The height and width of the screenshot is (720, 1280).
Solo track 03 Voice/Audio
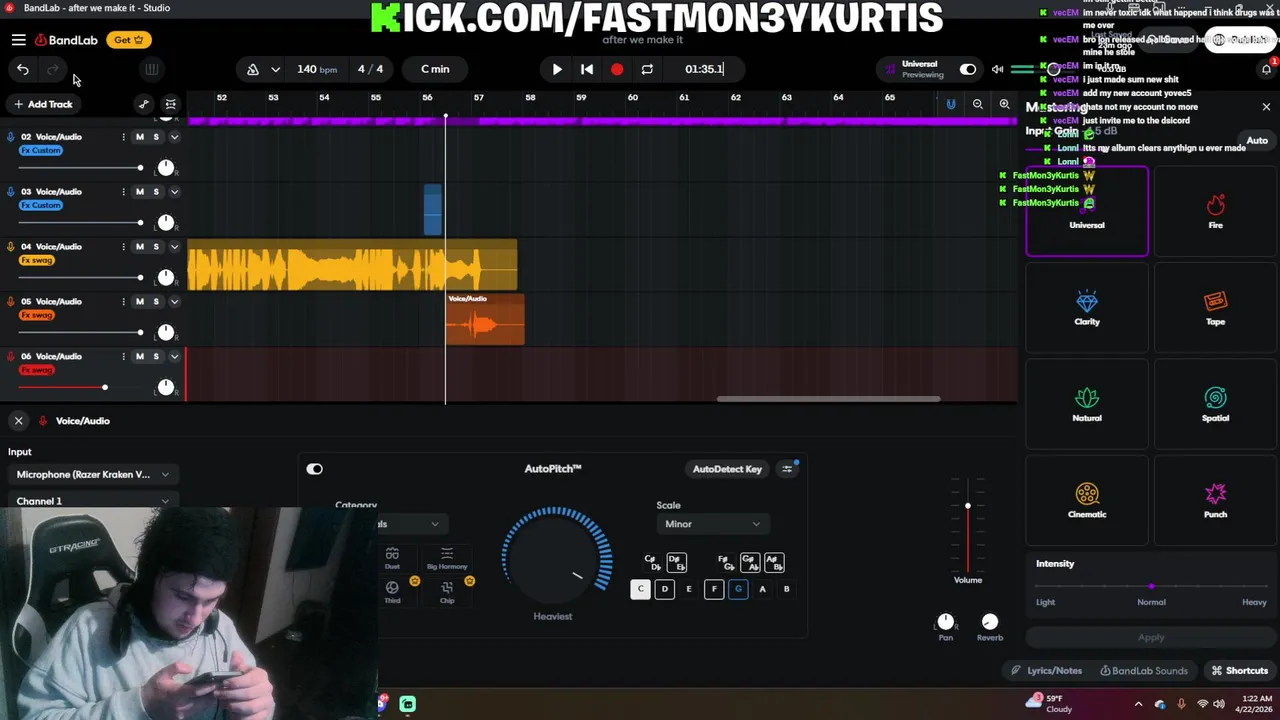(156, 192)
